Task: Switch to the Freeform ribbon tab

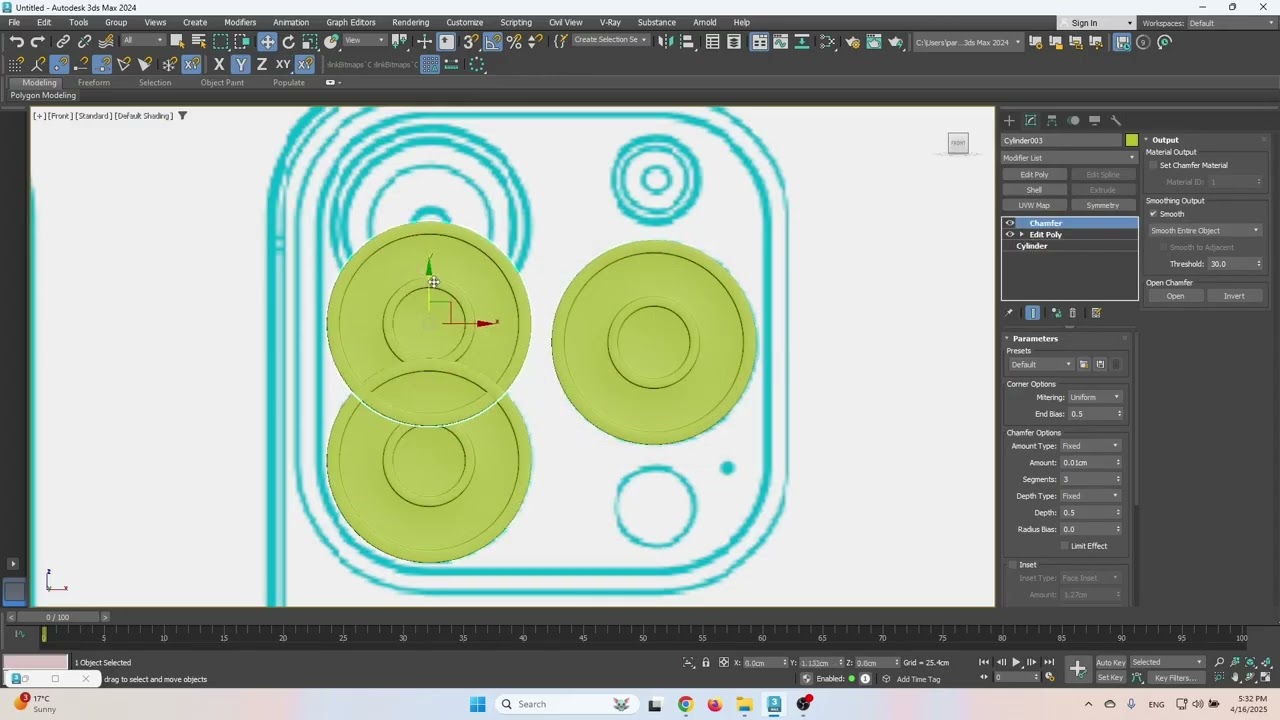Action: (94, 82)
